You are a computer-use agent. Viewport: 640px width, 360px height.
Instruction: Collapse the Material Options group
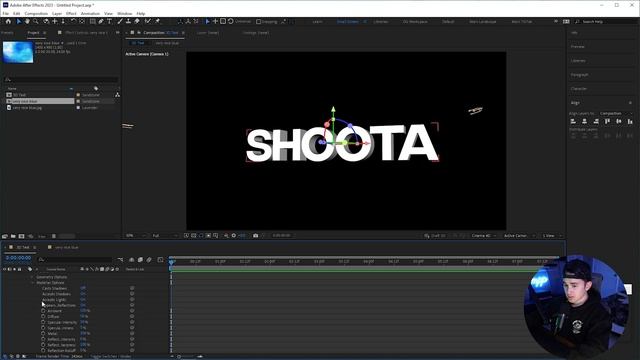pyautogui.click(x=32, y=282)
